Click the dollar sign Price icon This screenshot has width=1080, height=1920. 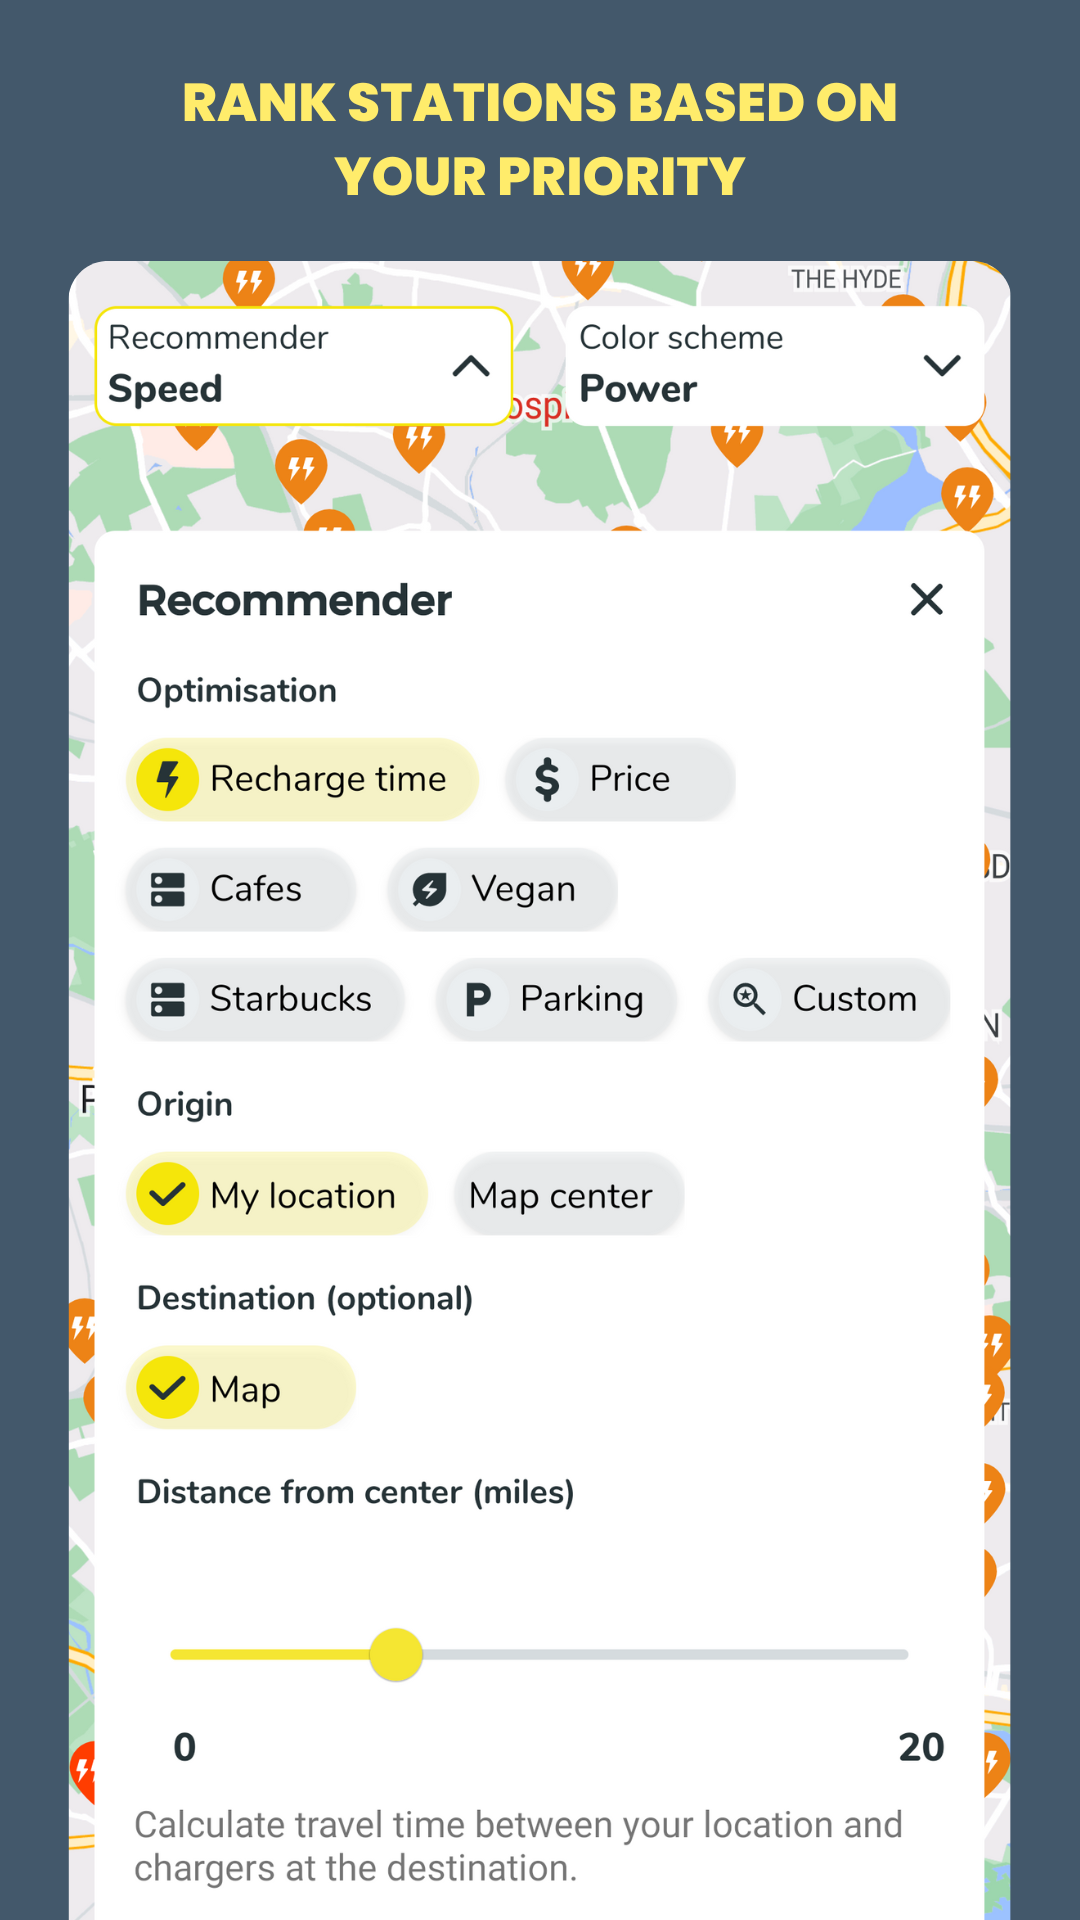[x=547, y=779]
